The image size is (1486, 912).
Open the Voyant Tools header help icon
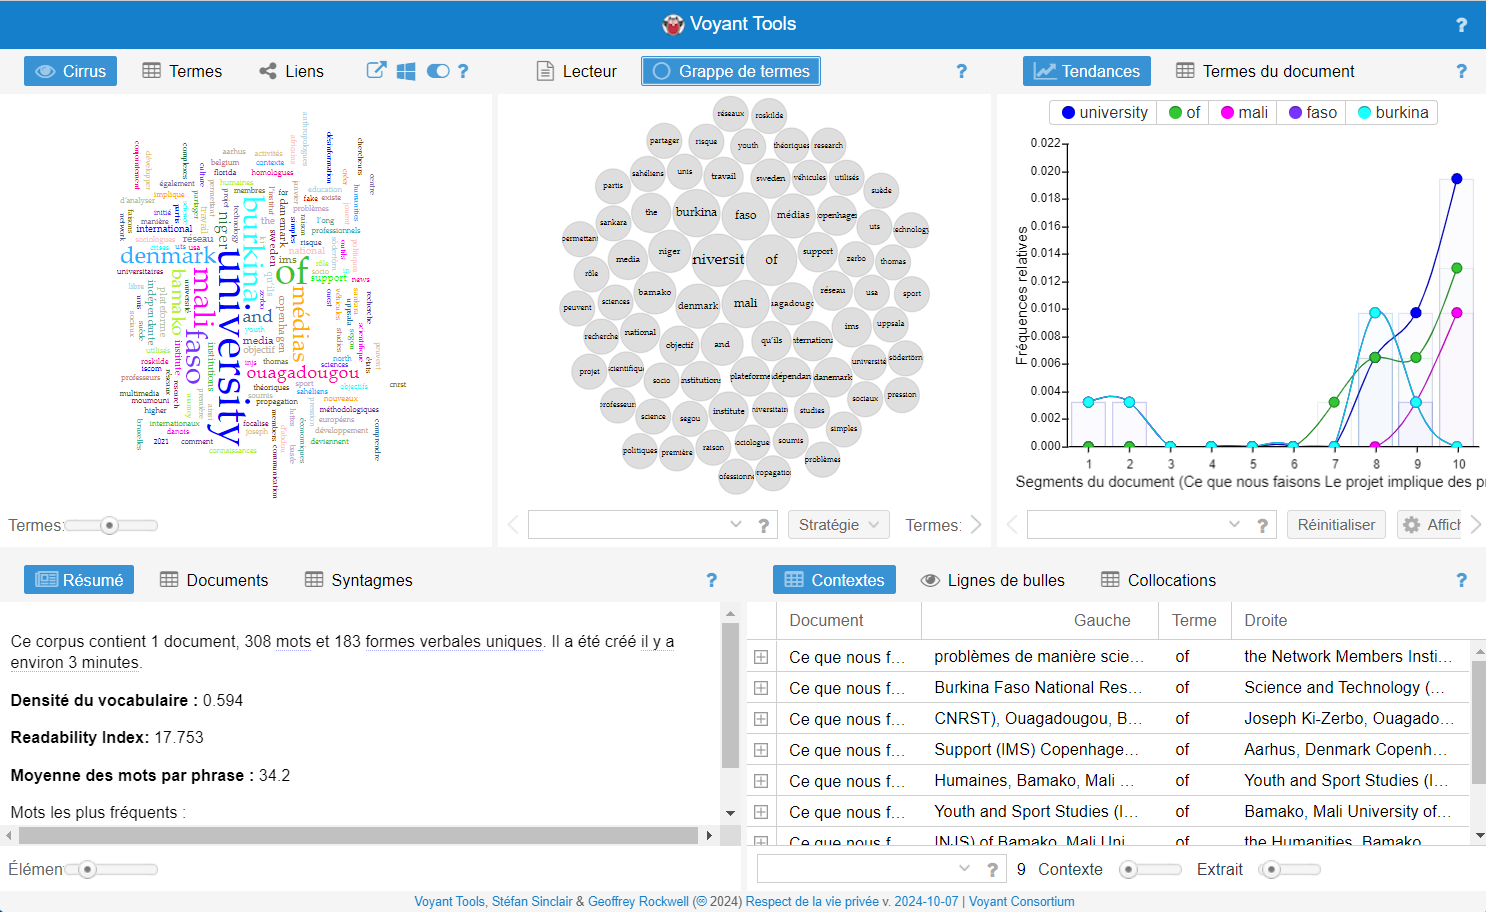[1461, 25]
